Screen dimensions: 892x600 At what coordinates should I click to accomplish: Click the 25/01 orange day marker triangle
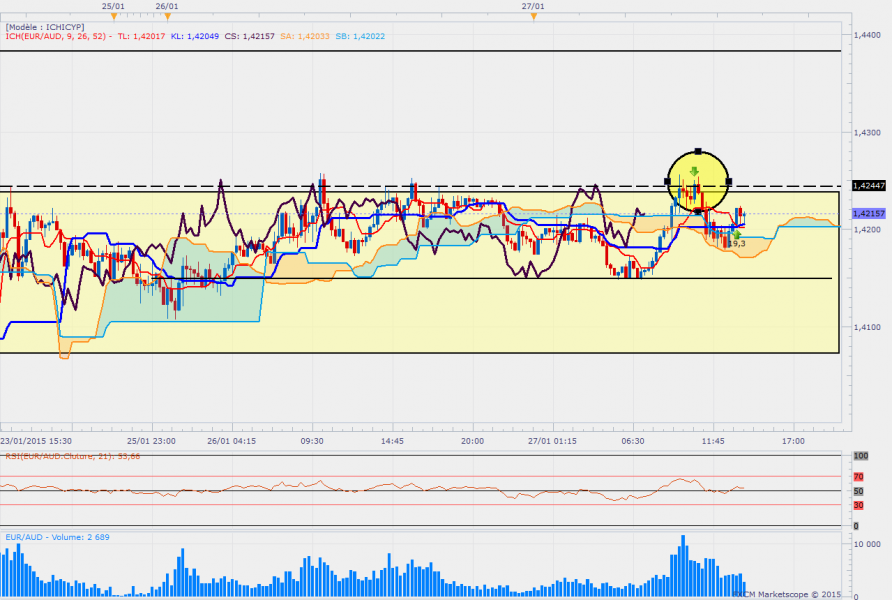coord(114,16)
